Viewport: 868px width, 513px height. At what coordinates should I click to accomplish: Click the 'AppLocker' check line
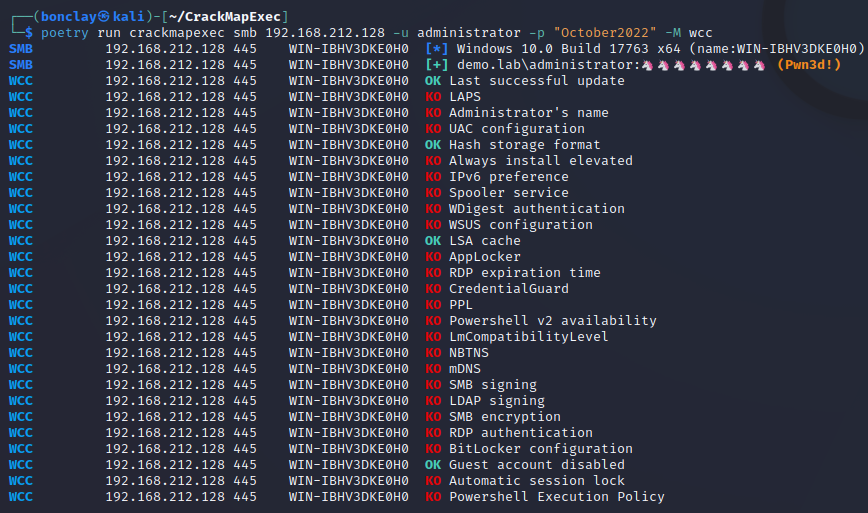point(485,257)
